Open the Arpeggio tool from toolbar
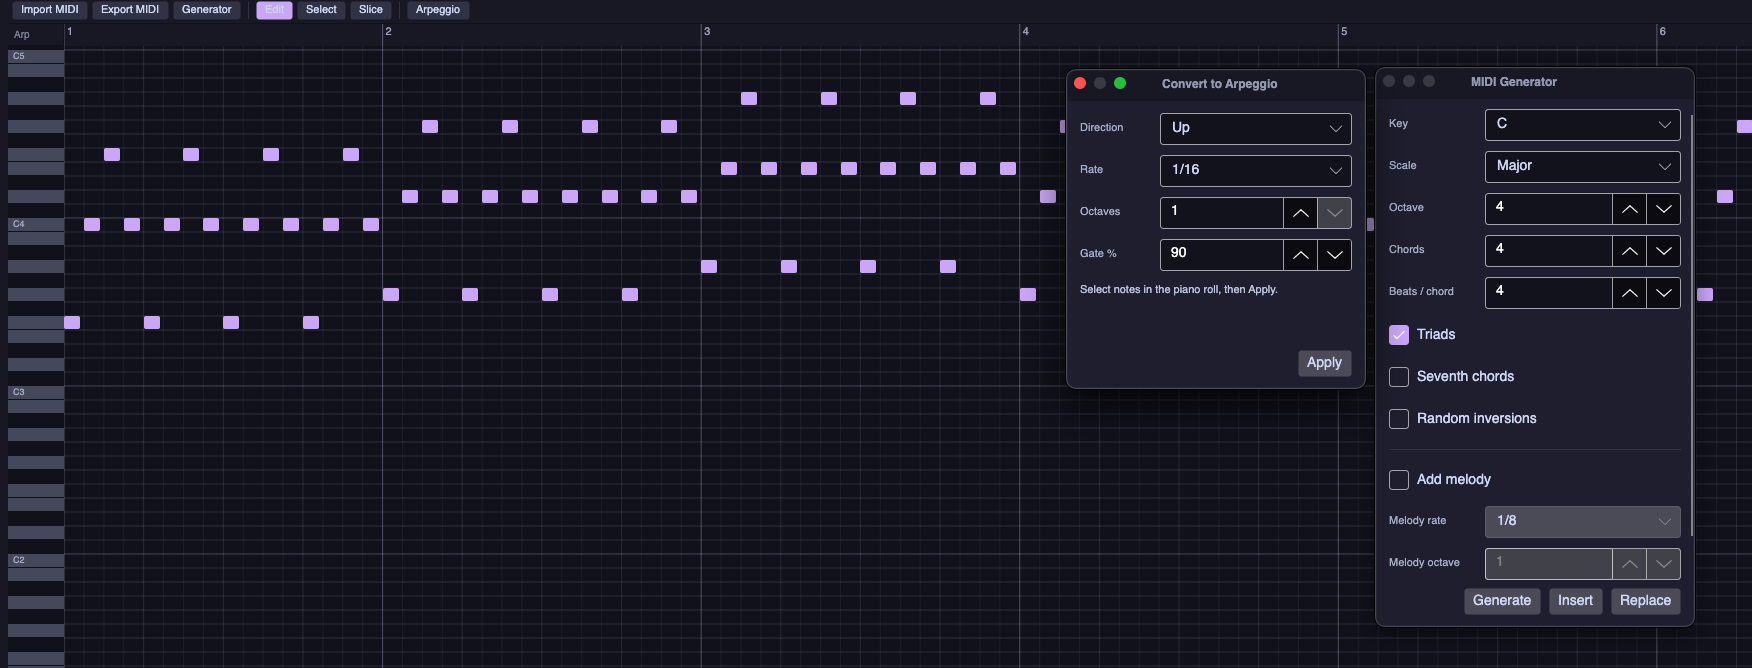 (438, 10)
